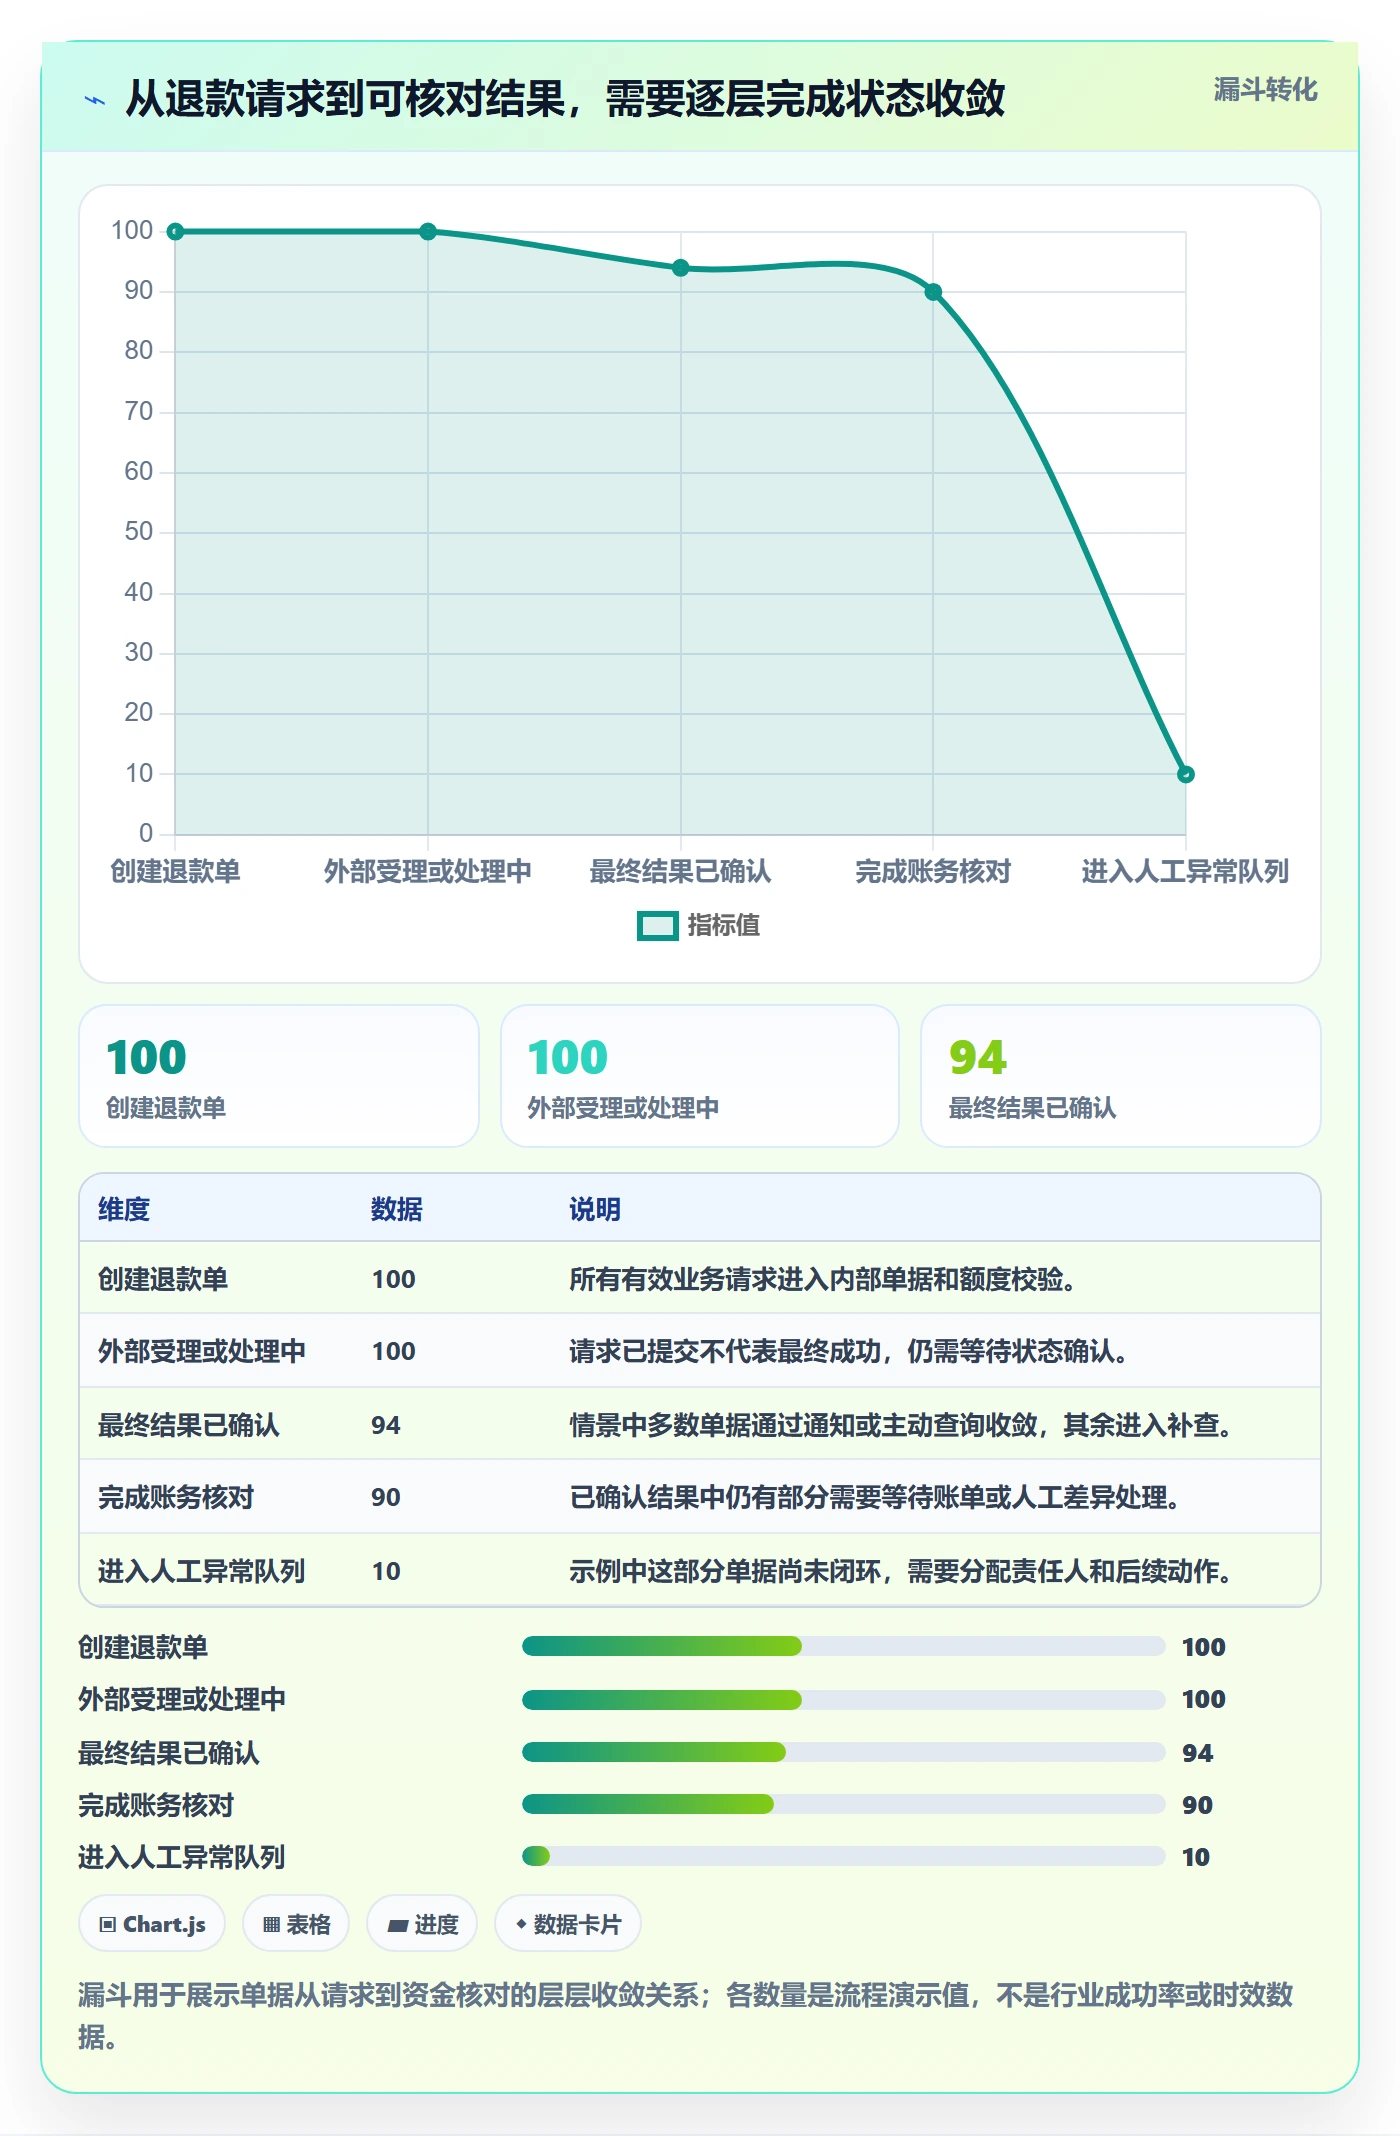The width and height of the screenshot is (1400, 2136).
Task: Open the 100 创建退款单 data card
Action: pos(279,1076)
